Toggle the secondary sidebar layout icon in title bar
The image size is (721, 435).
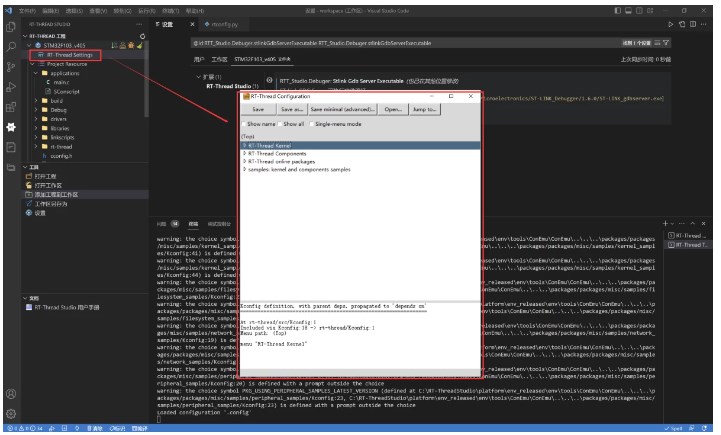(x=639, y=11)
